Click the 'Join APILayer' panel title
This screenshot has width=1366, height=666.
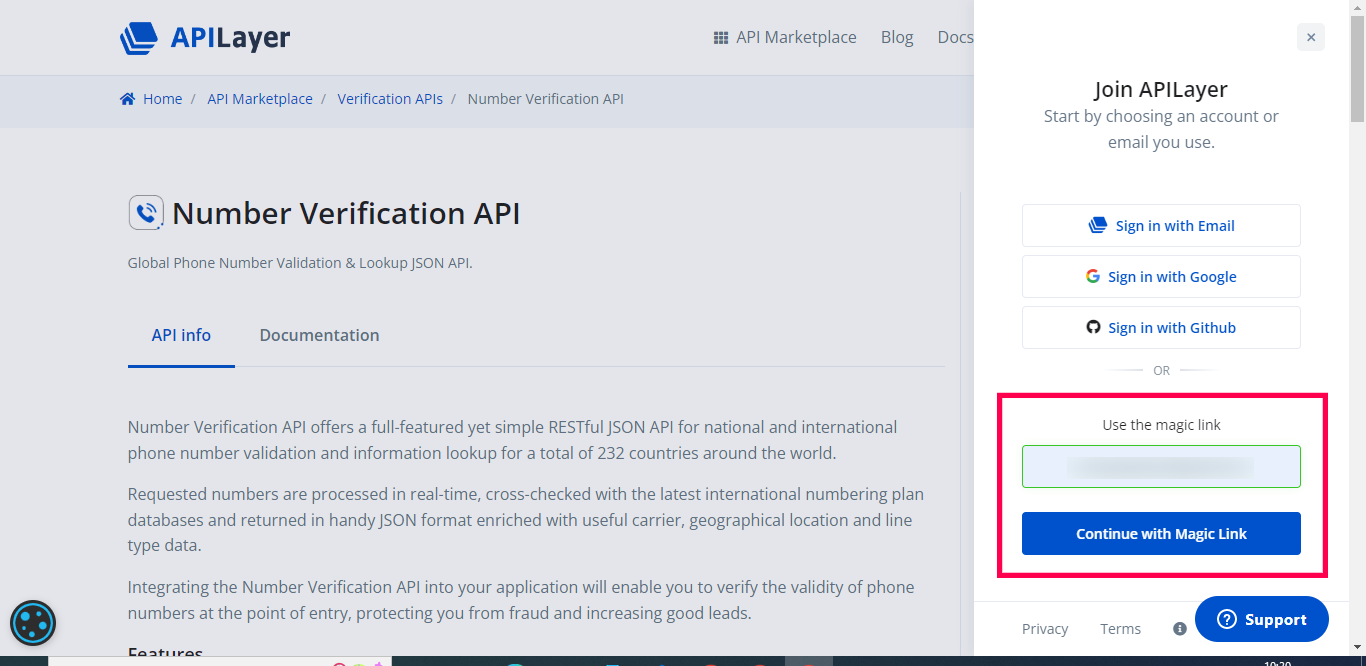click(1161, 90)
